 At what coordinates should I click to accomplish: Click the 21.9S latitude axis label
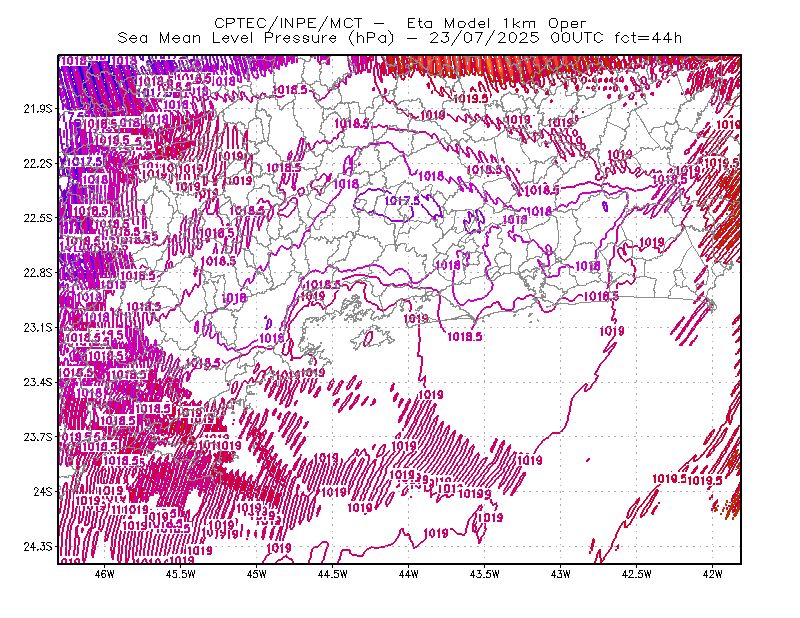(x=38, y=109)
